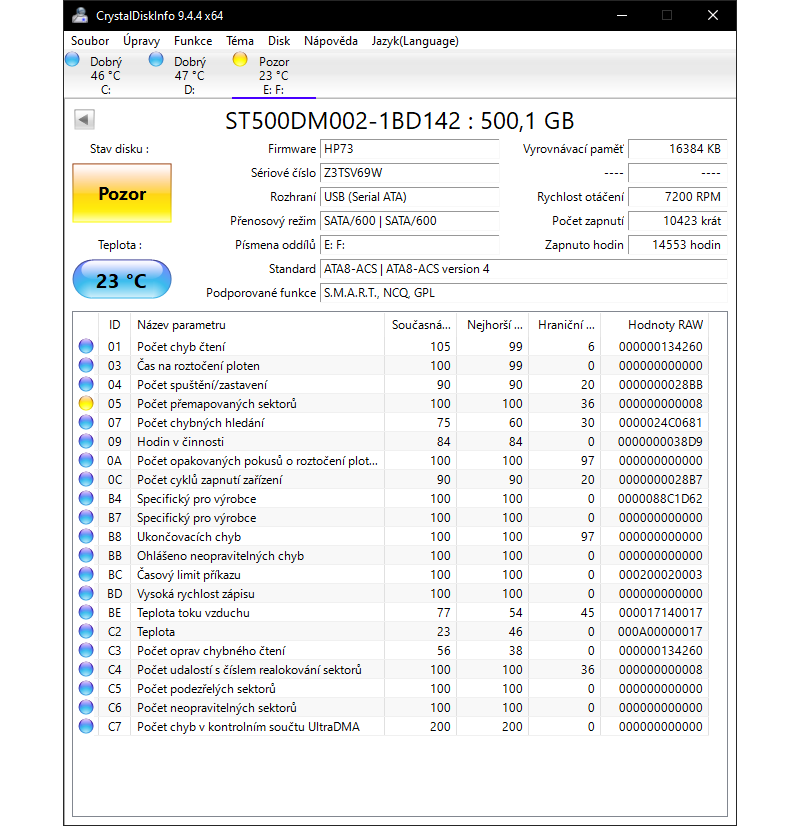Select 'Počet podezřelých sektorů' parameter name
The image size is (800, 826).
(x=206, y=689)
